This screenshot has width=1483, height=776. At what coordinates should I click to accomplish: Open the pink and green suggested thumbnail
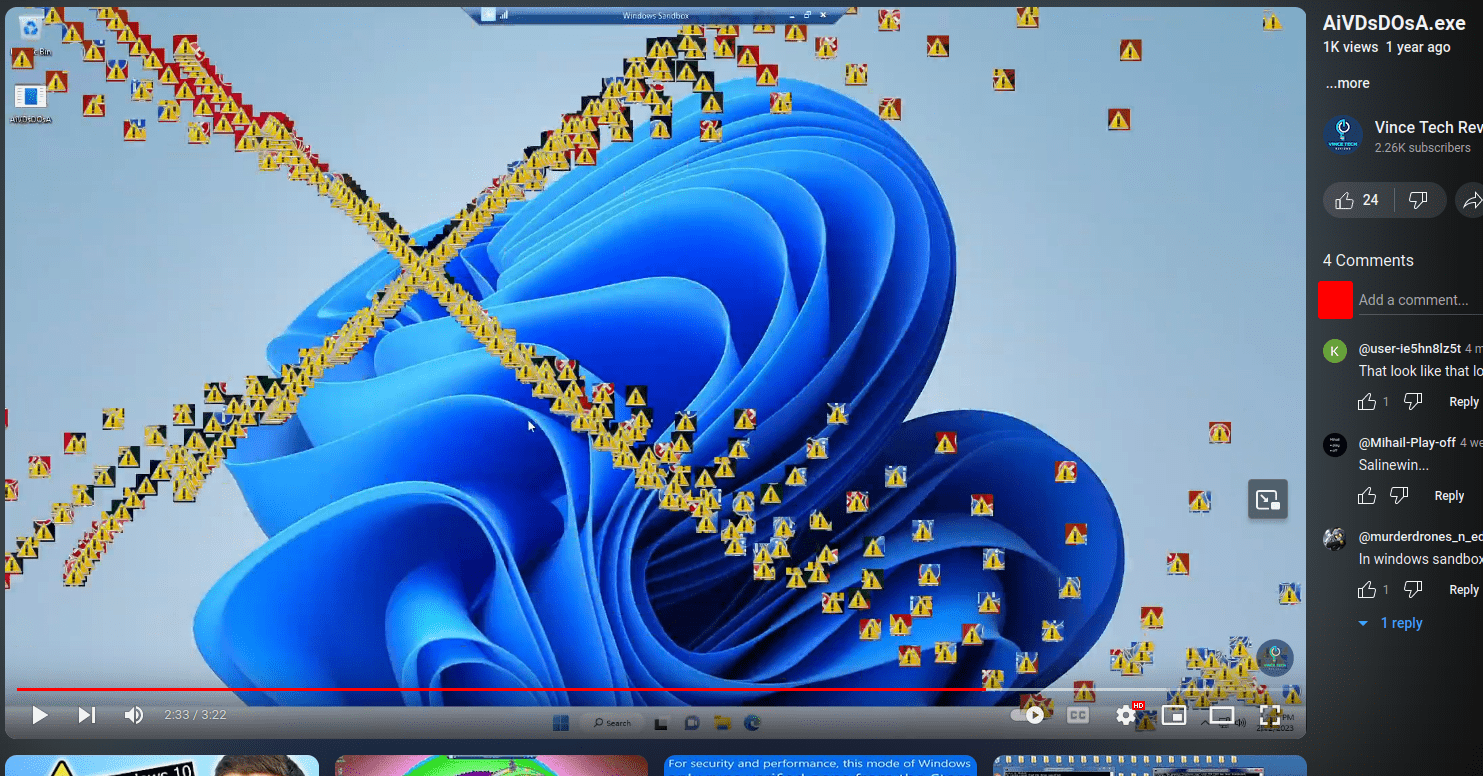[x=491, y=766]
